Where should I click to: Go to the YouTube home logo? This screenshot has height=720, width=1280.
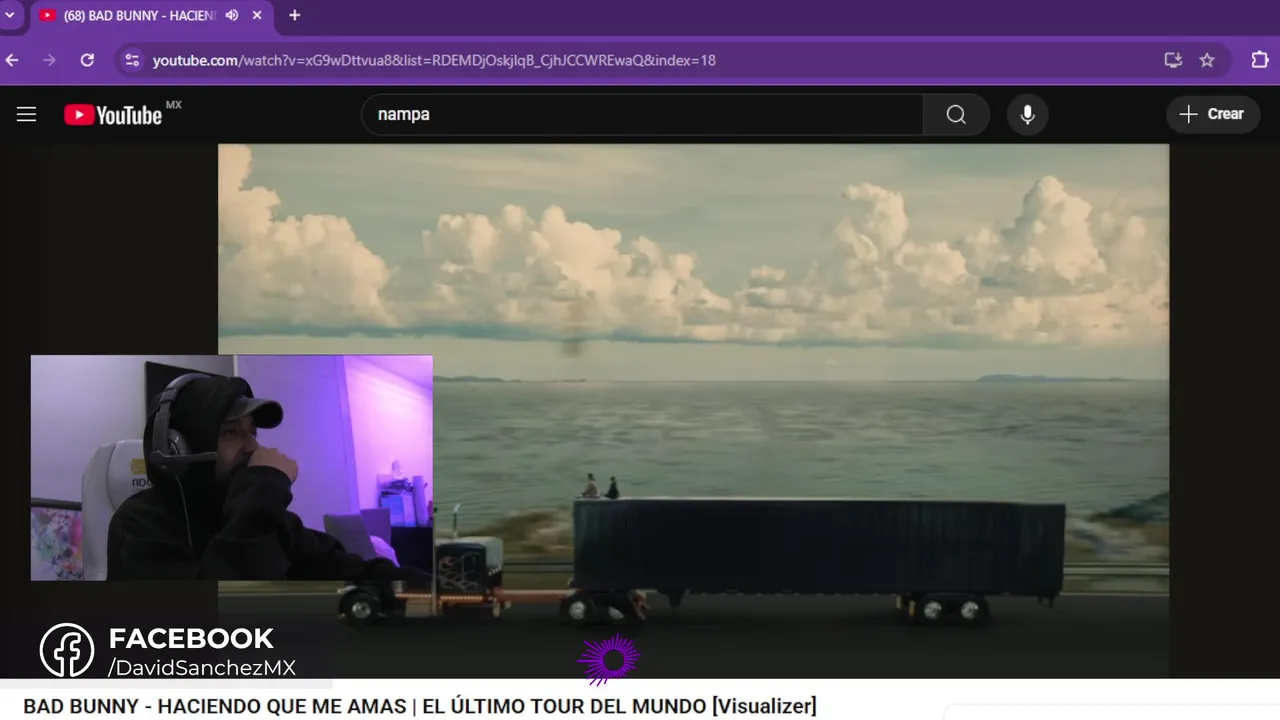coord(113,115)
